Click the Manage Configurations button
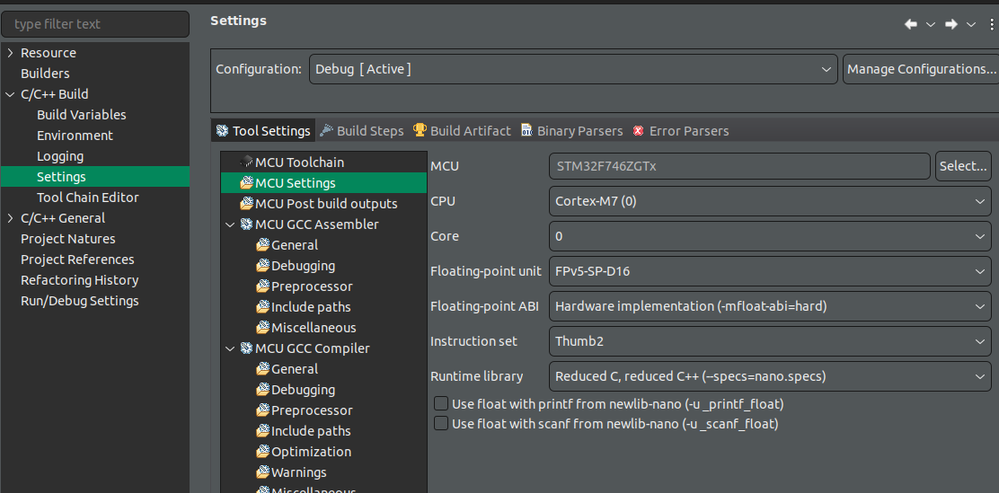The width and height of the screenshot is (999, 493). coord(921,69)
